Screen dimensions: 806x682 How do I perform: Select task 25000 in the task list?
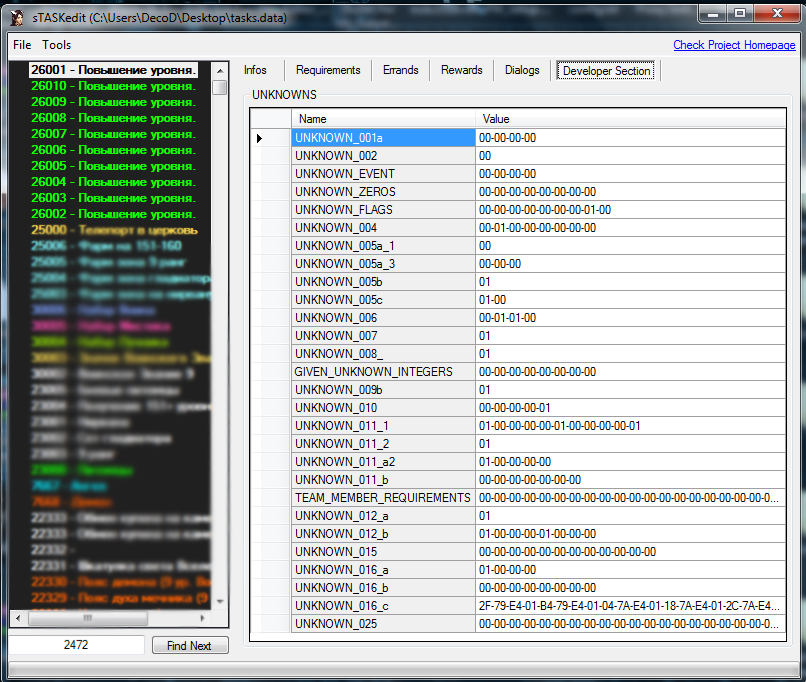[113, 230]
